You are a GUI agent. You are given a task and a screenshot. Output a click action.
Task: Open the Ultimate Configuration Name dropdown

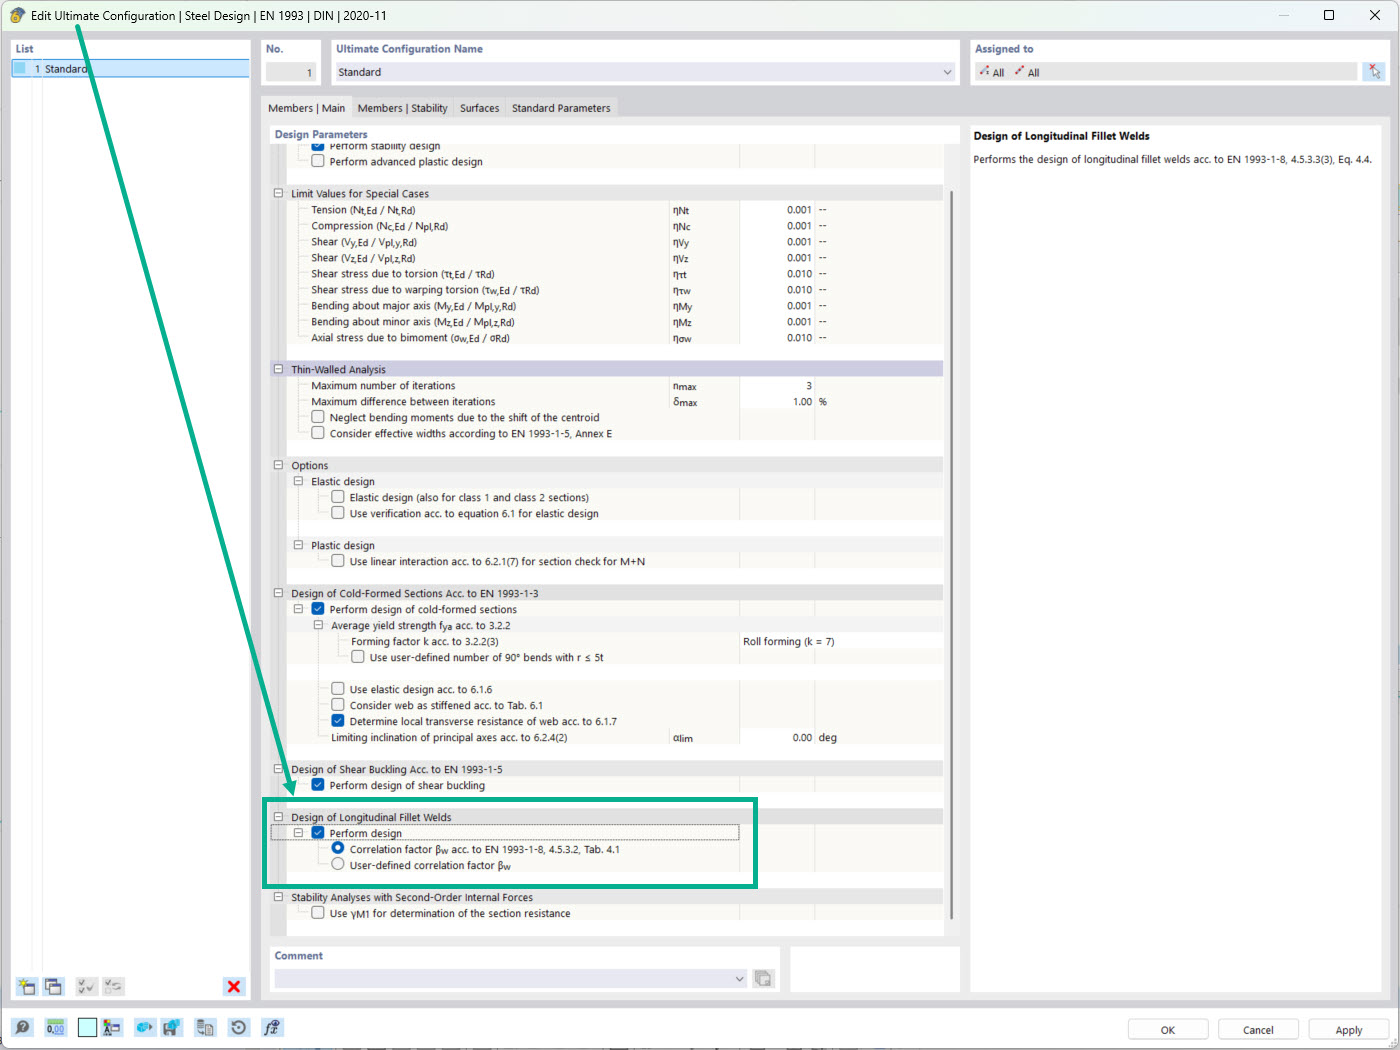point(947,72)
